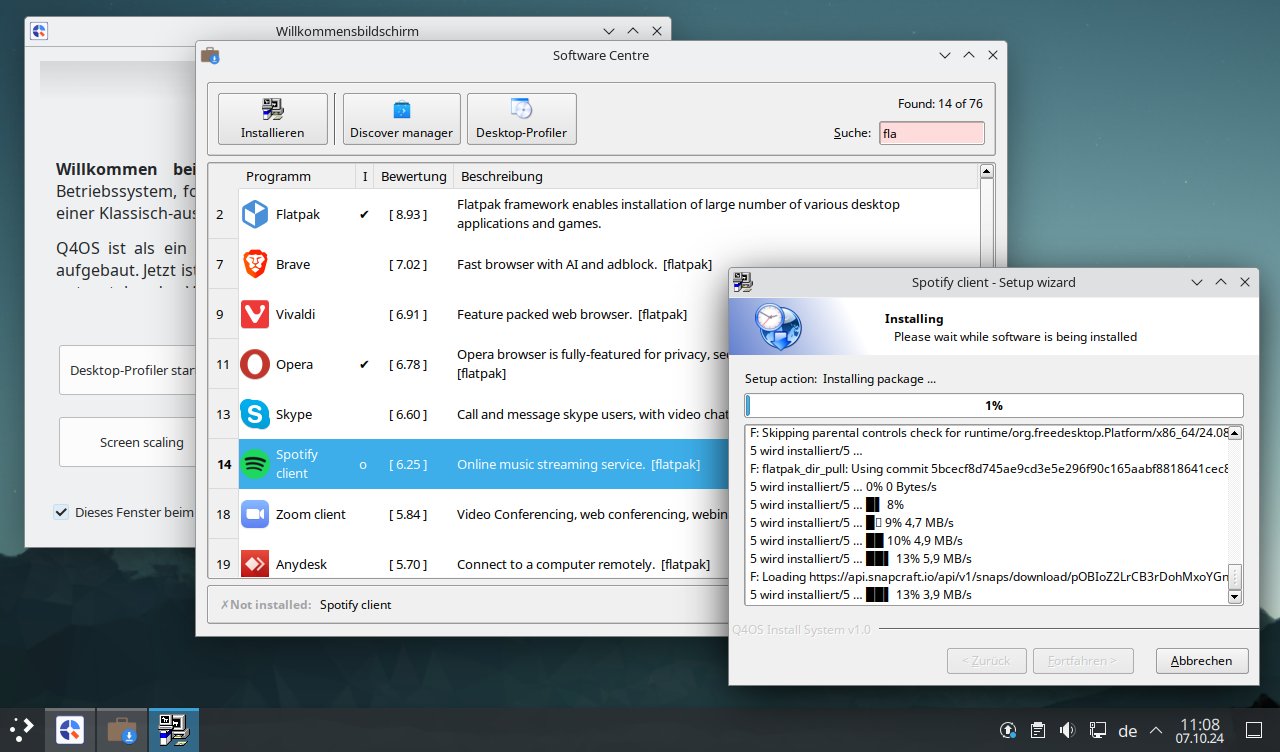The image size is (1280, 752).
Task: Select the Anydesk icon
Action: coord(256,564)
